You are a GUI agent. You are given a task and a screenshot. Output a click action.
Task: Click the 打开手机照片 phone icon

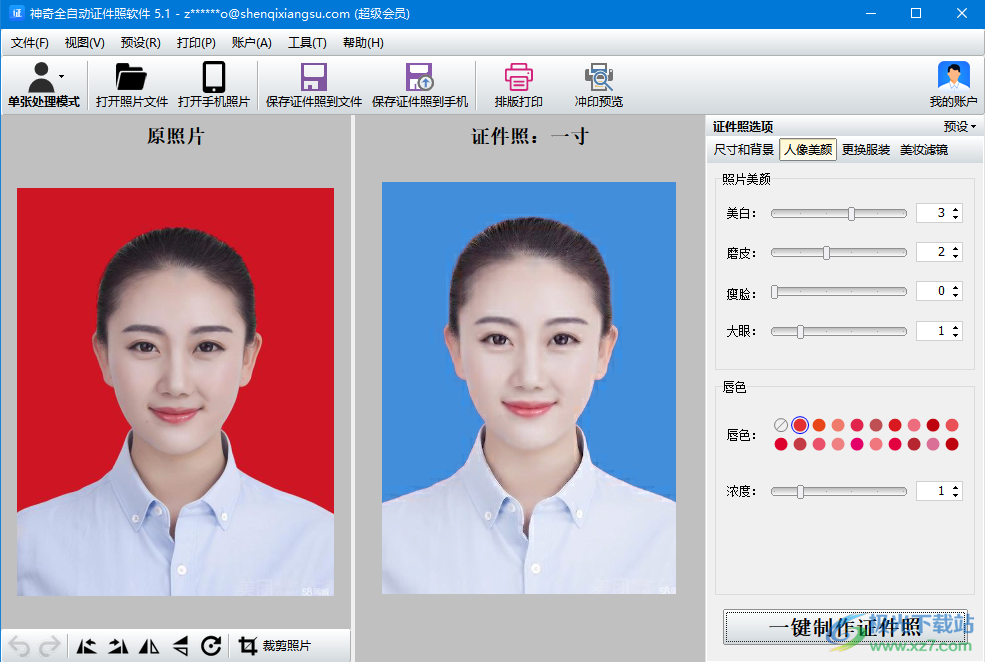213,78
